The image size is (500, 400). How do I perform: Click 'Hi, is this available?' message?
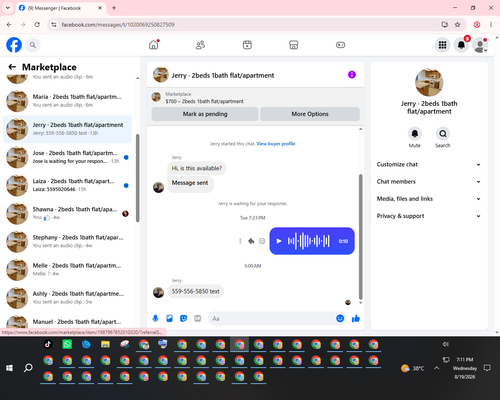tap(197, 168)
